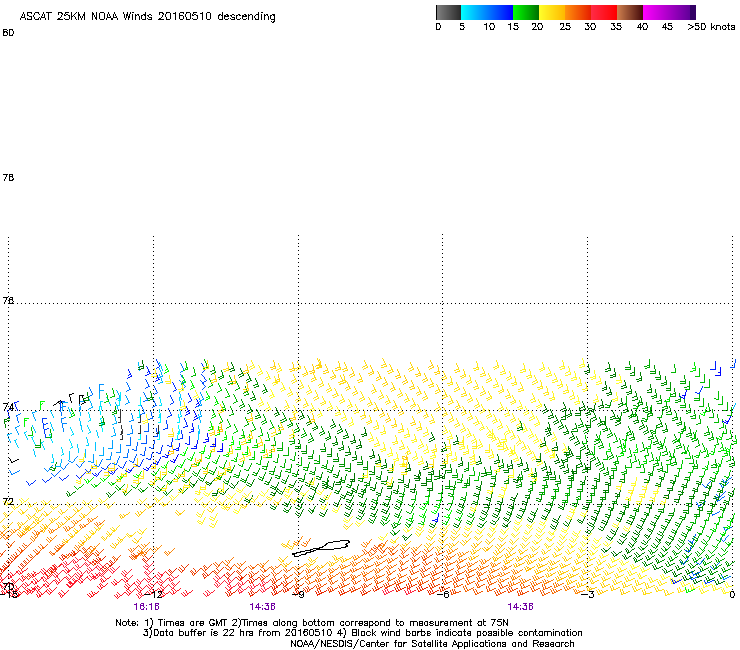Select the green 15-20 knots color segment
740x650 pixels.
526,12
